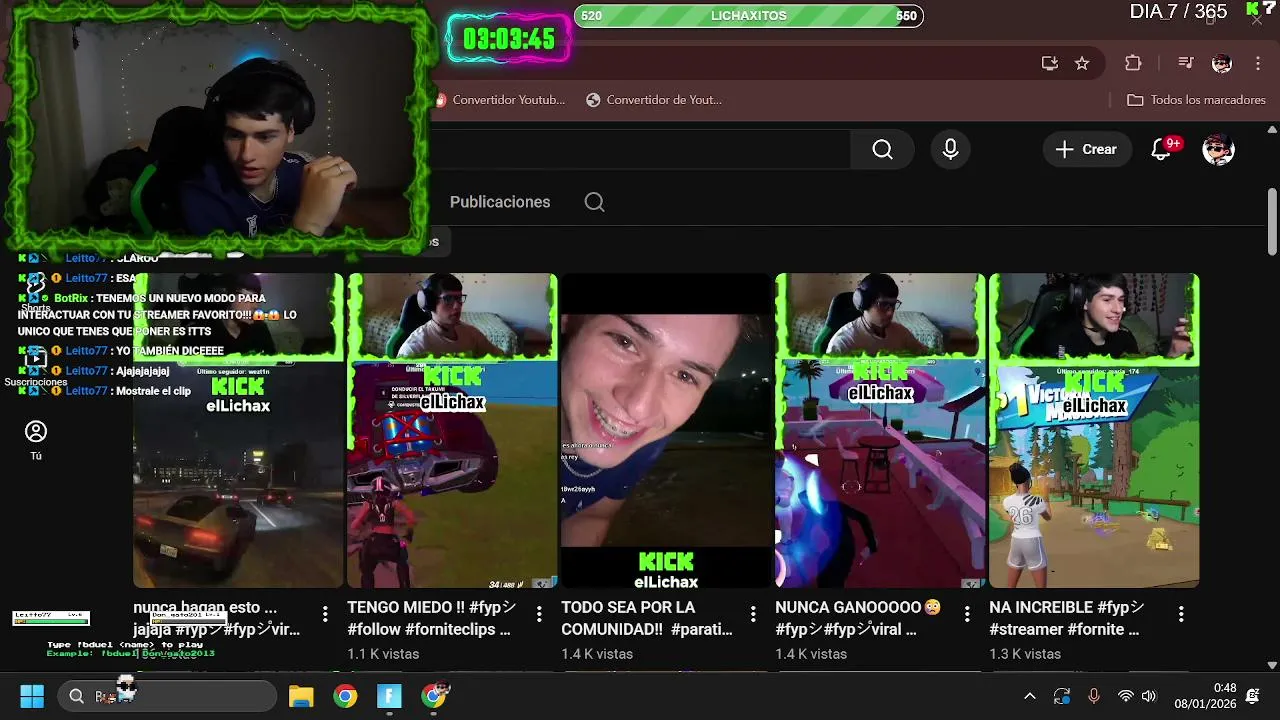Open the browser extensions puzzle icon
Viewport: 1280px width, 720px height.
coord(1133,63)
